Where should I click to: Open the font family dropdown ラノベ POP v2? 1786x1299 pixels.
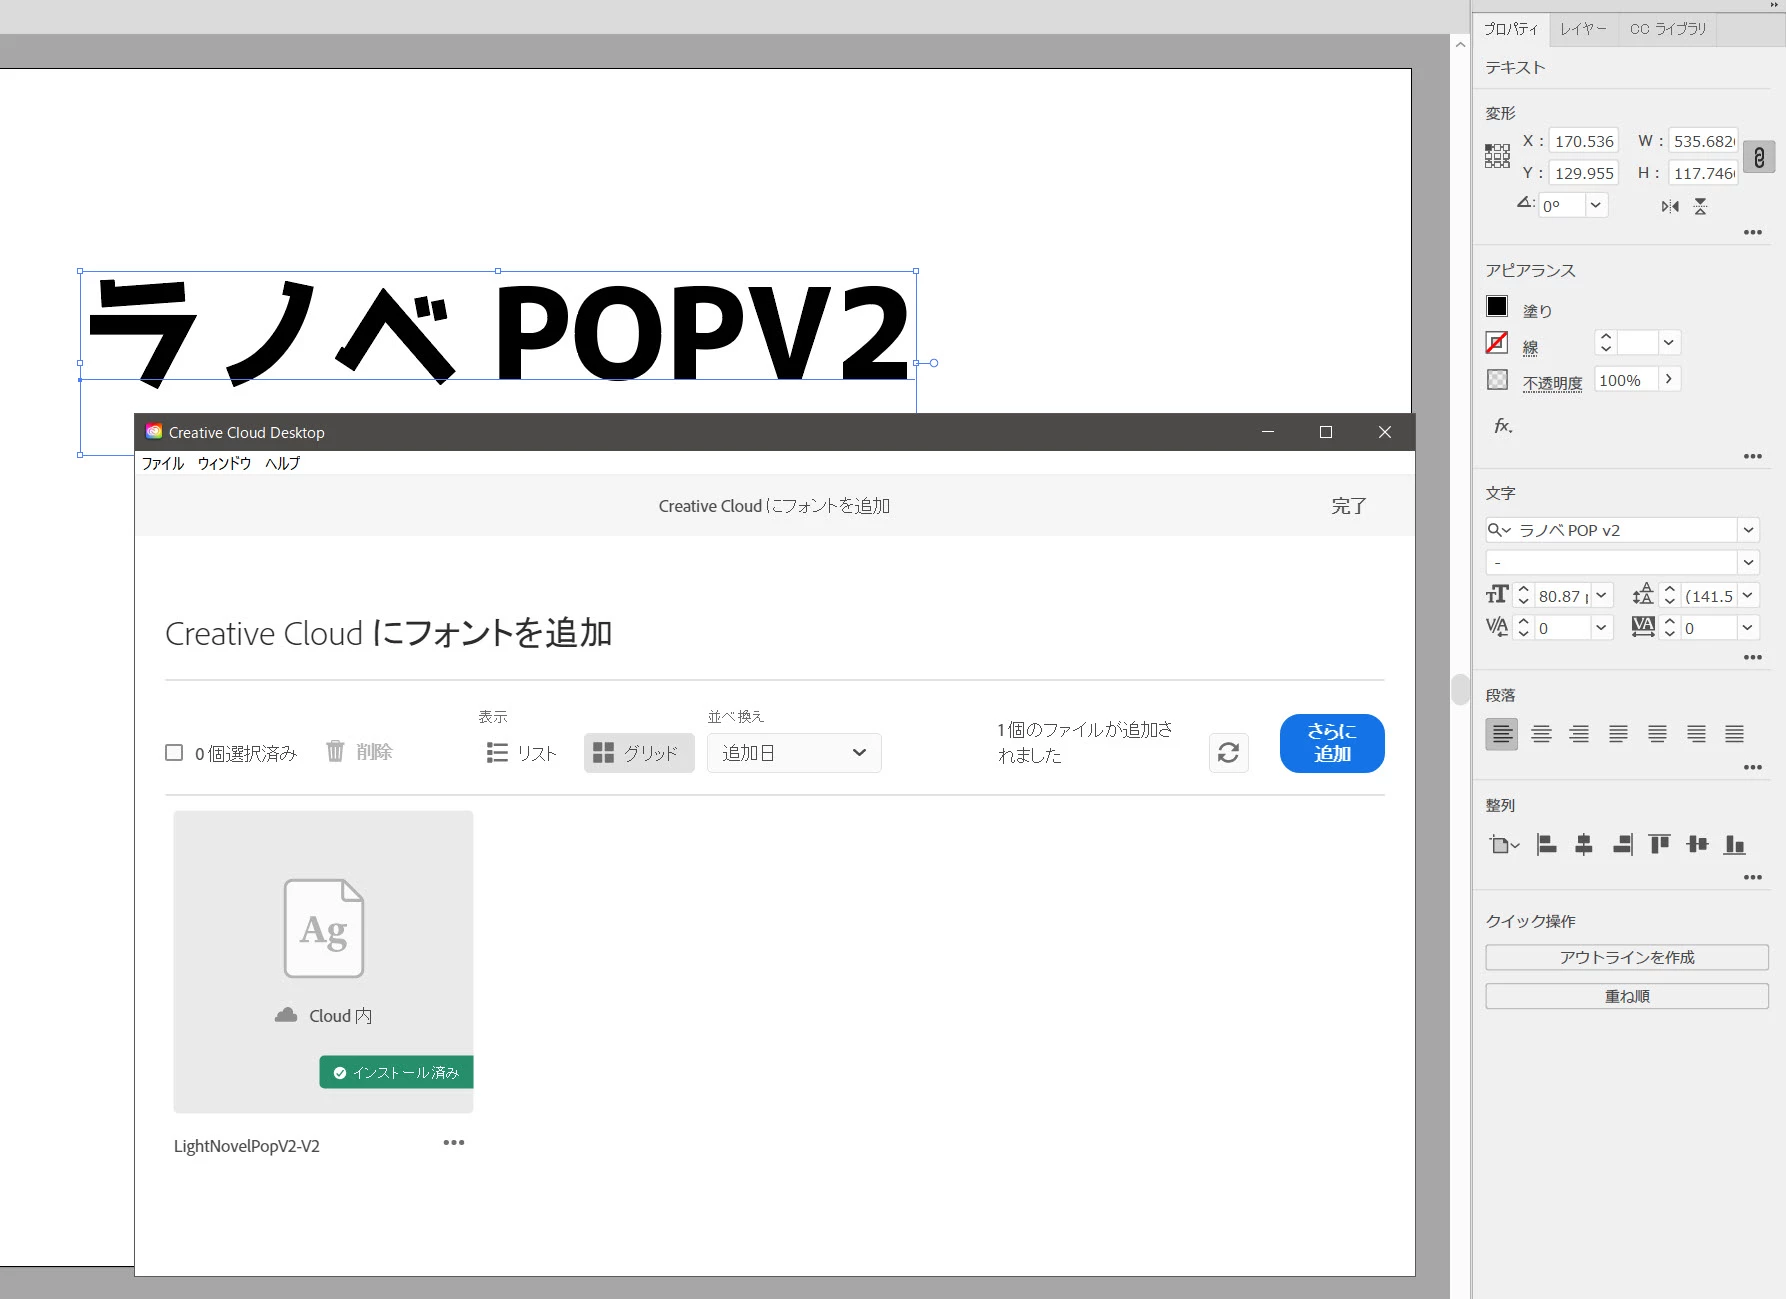1749,530
